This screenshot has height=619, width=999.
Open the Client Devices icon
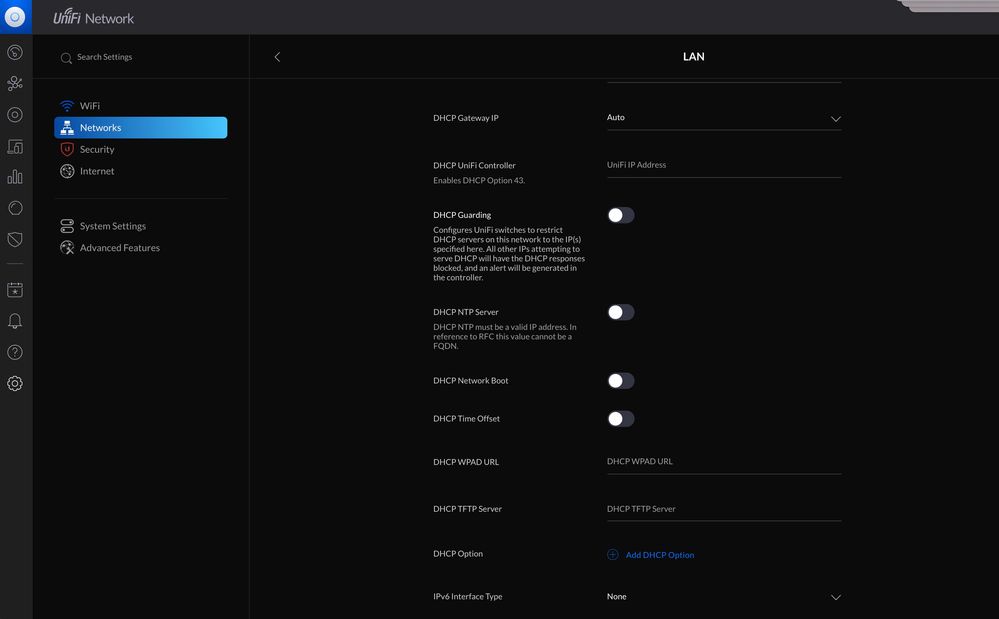(x=15, y=146)
